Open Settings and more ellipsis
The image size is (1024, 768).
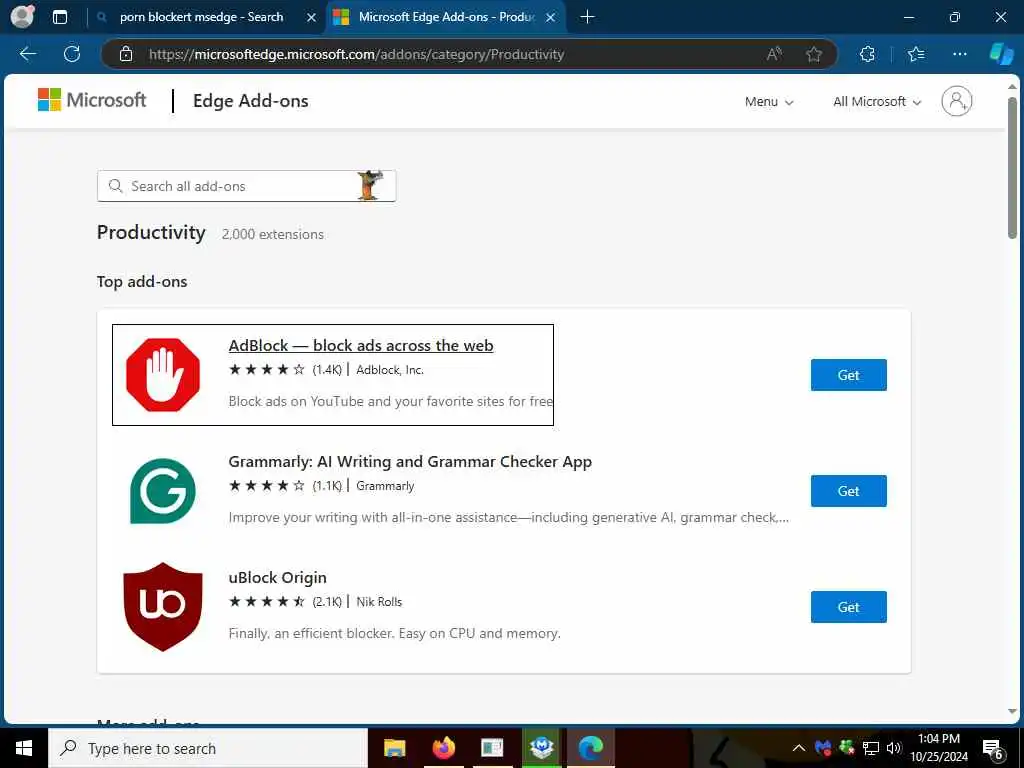959,54
